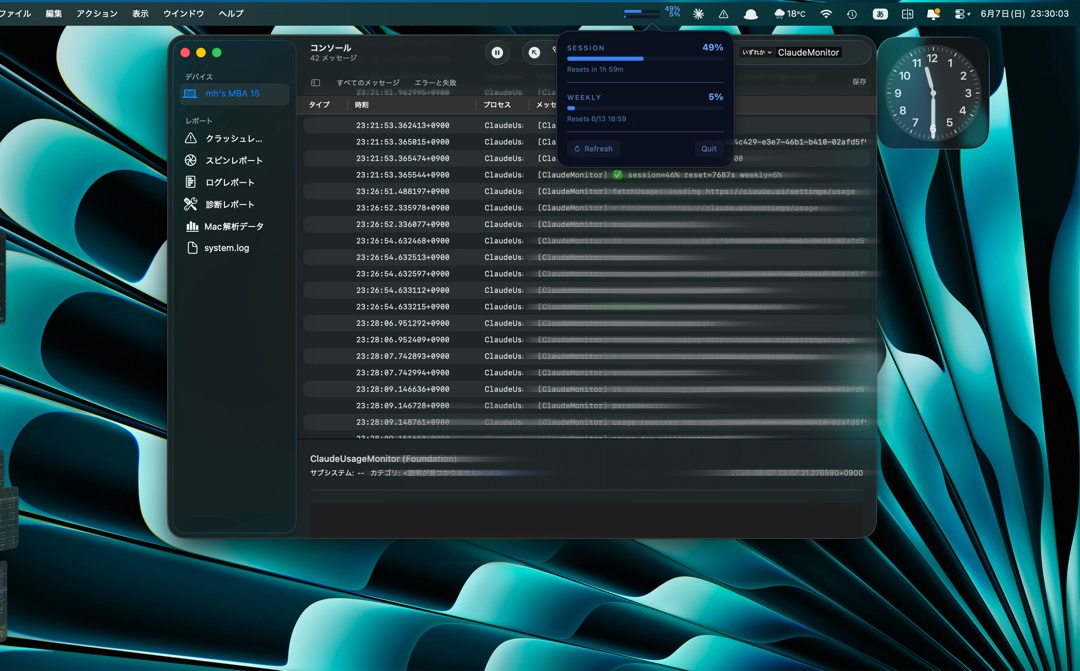
Task: Click the レポート sidebar section header
Action: (x=198, y=121)
